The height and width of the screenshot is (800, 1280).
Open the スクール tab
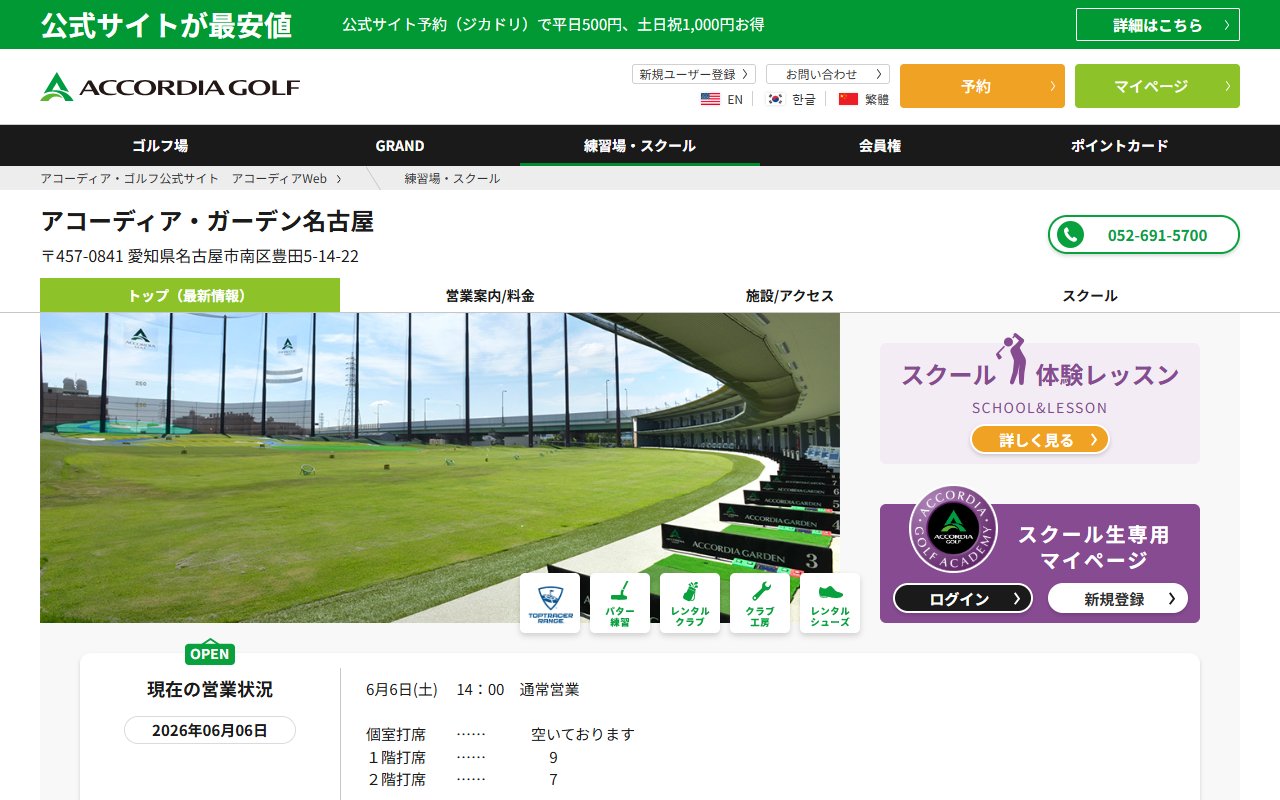(x=1090, y=296)
